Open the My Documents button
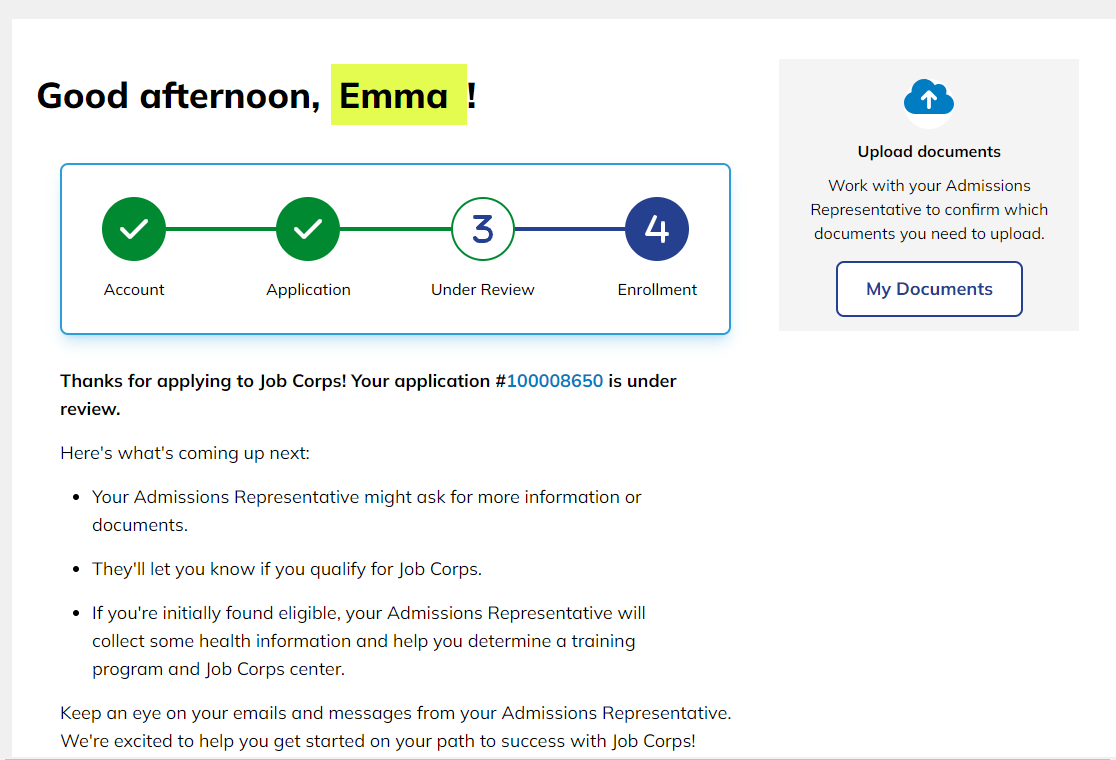Image resolution: width=1116 pixels, height=760 pixels. (x=929, y=289)
